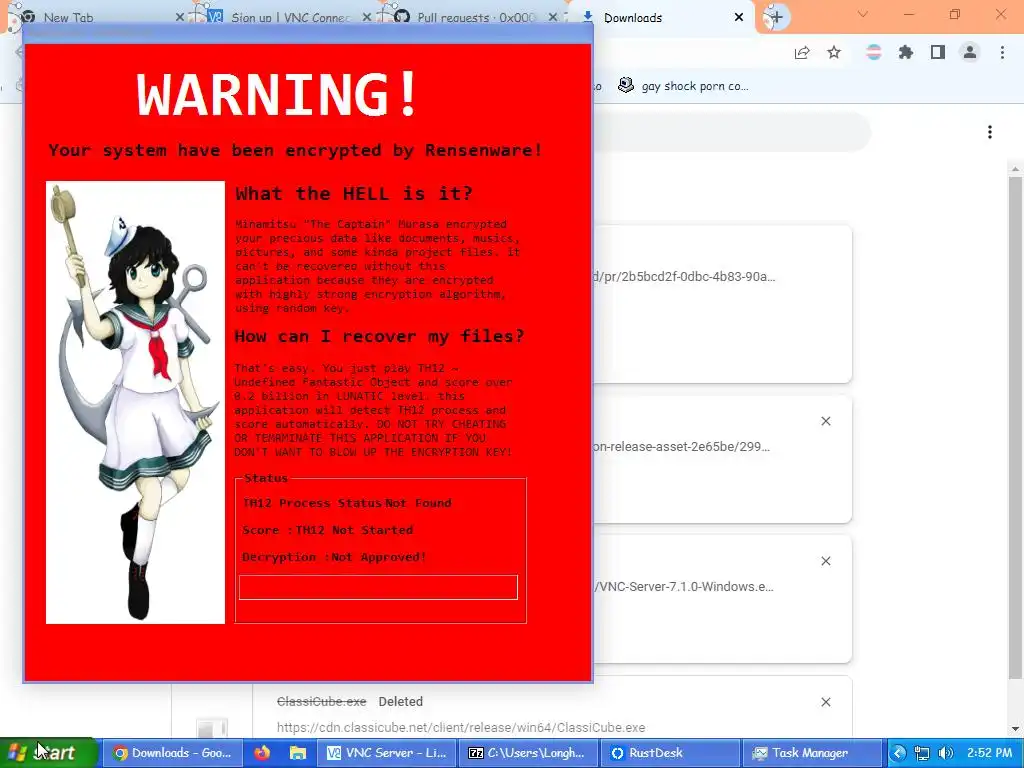The height and width of the screenshot is (768, 1024).
Task: Click the 'Score : TH12 Not Started' line
Action: (327, 530)
